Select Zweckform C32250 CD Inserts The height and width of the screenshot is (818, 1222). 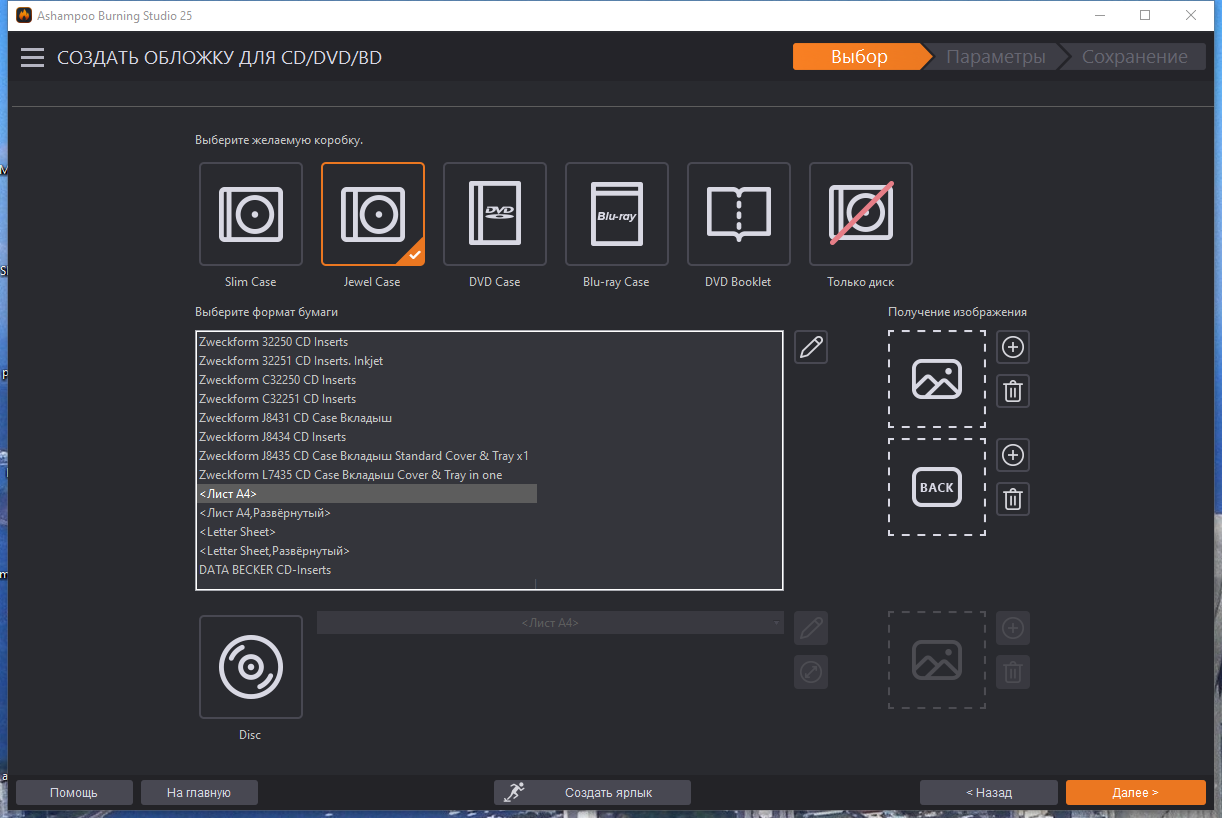click(367, 380)
